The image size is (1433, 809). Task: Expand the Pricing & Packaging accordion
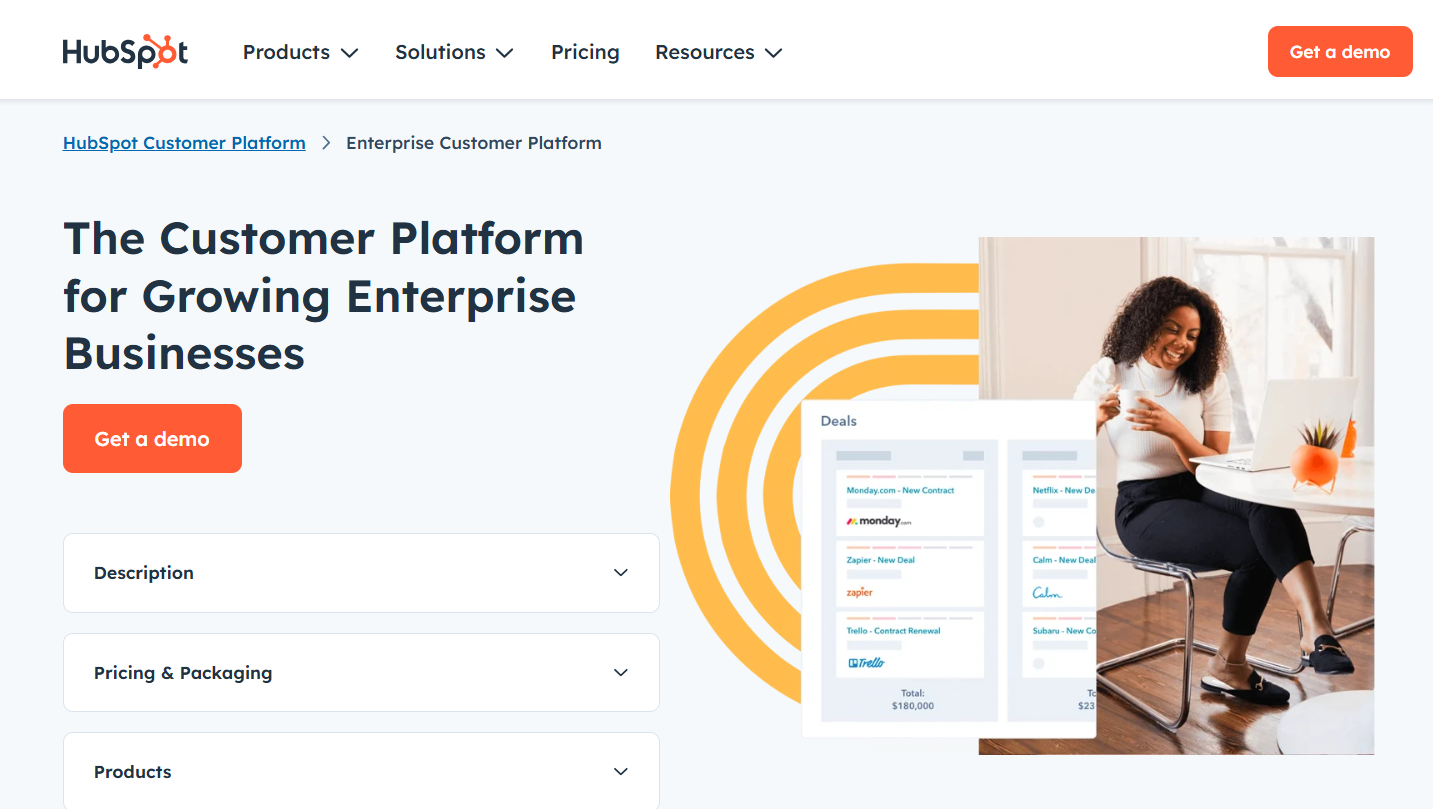pyautogui.click(x=361, y=672)
